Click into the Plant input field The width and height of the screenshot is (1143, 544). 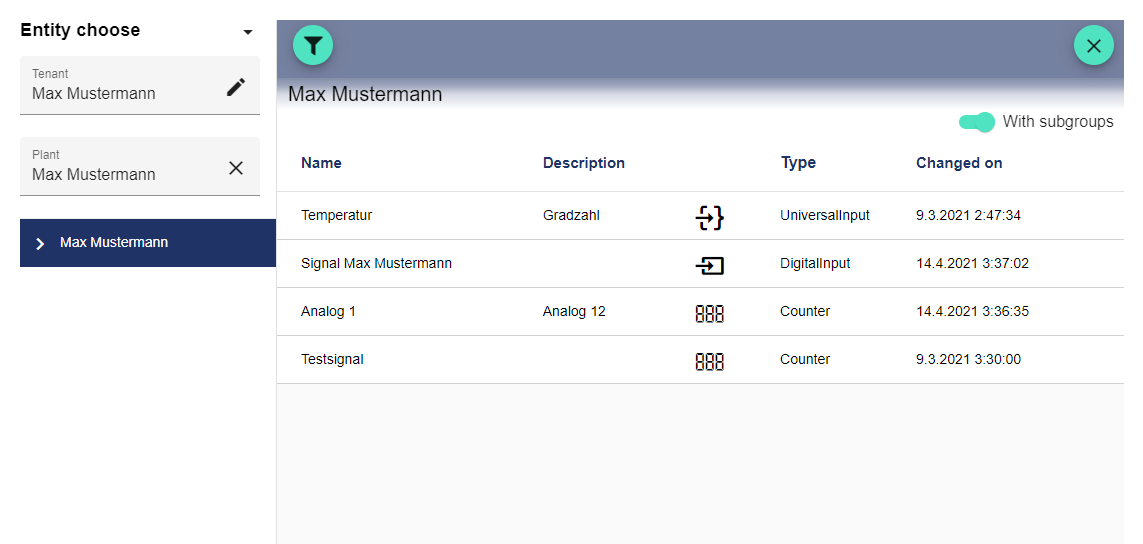(x=120, y=174)
